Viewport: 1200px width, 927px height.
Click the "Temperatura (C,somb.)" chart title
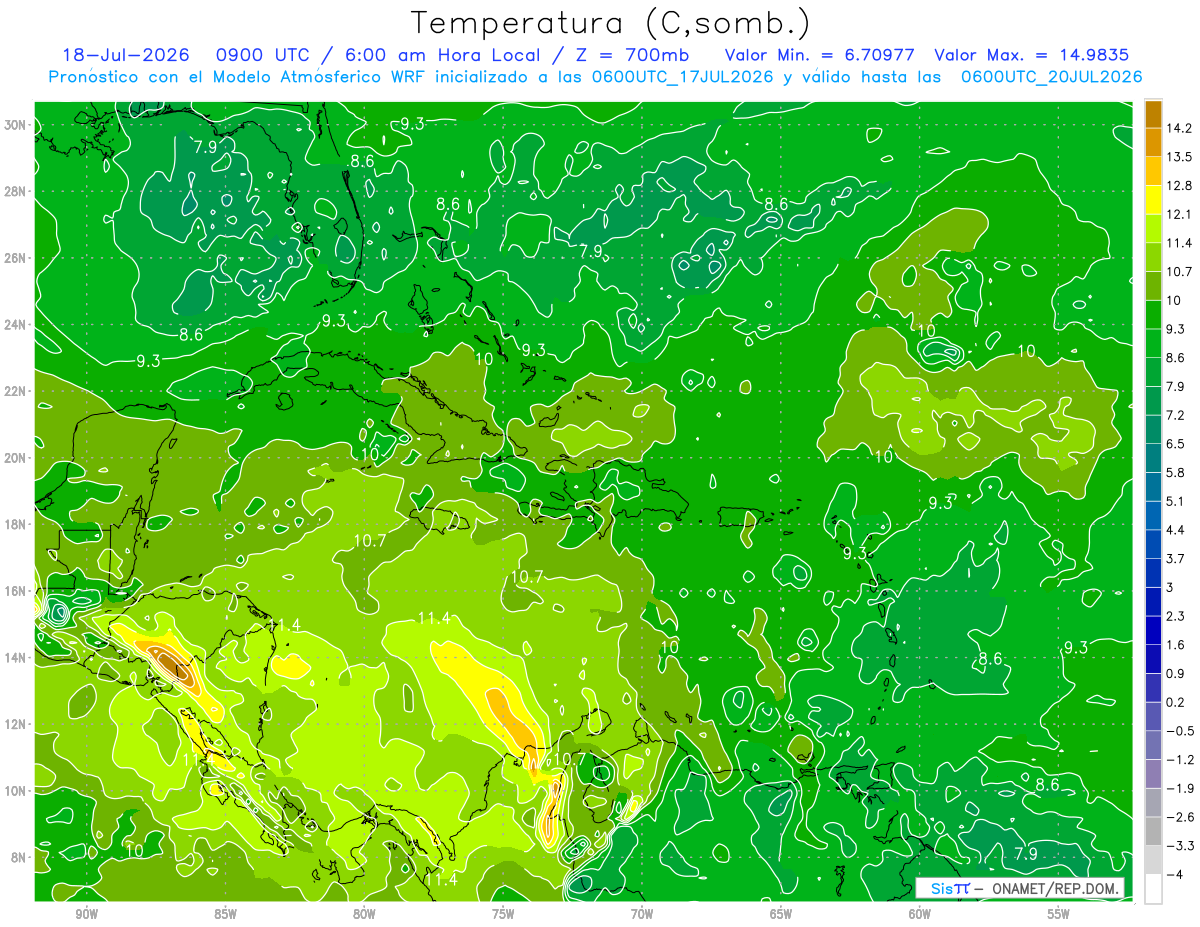(x=610, y=23)
